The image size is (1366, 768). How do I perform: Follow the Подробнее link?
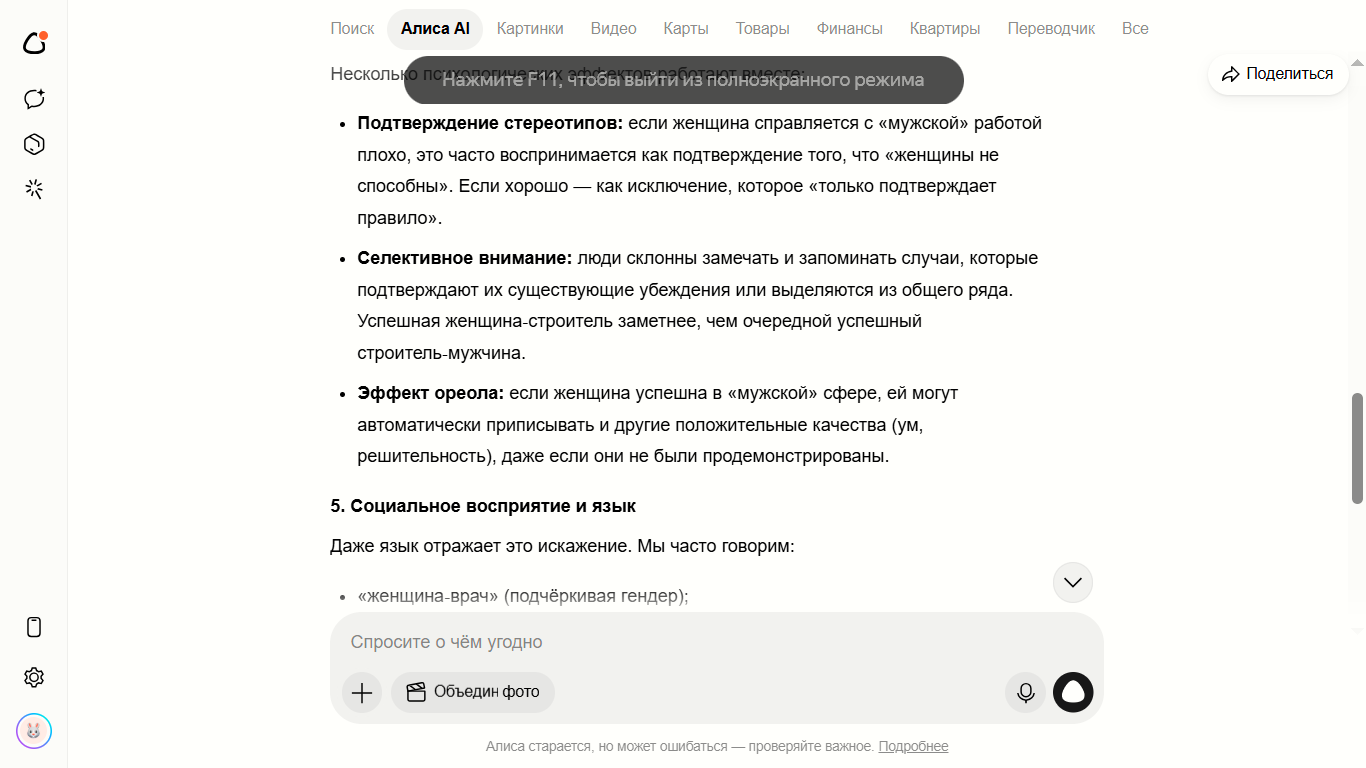pyautogui.click(x=913, y=747)
